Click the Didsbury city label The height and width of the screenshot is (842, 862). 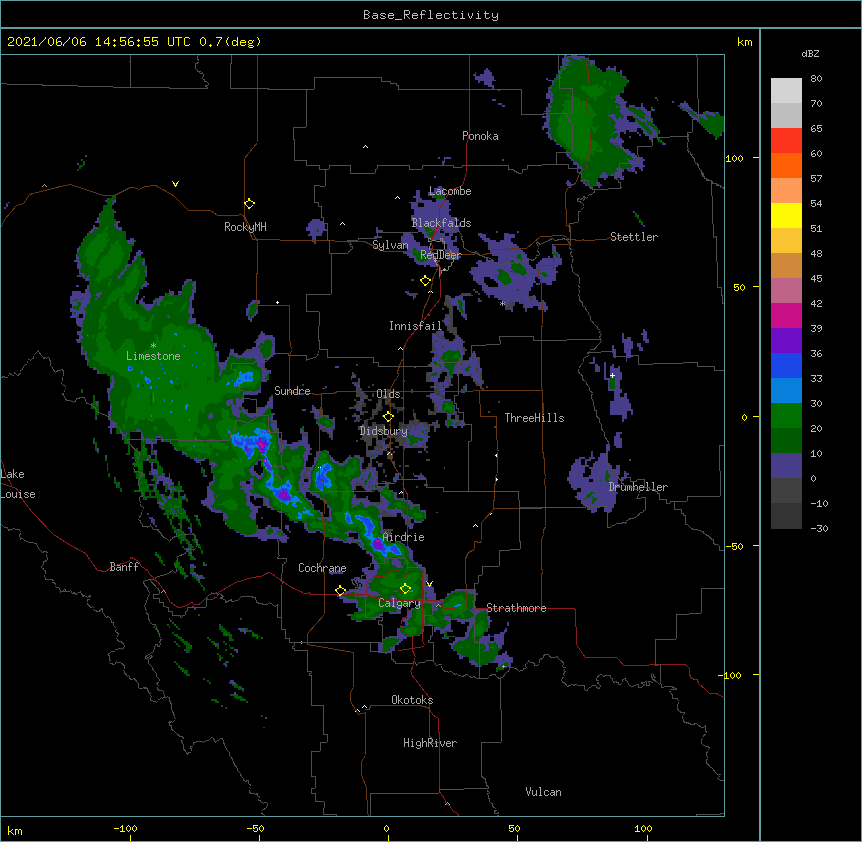coord(383,431)
